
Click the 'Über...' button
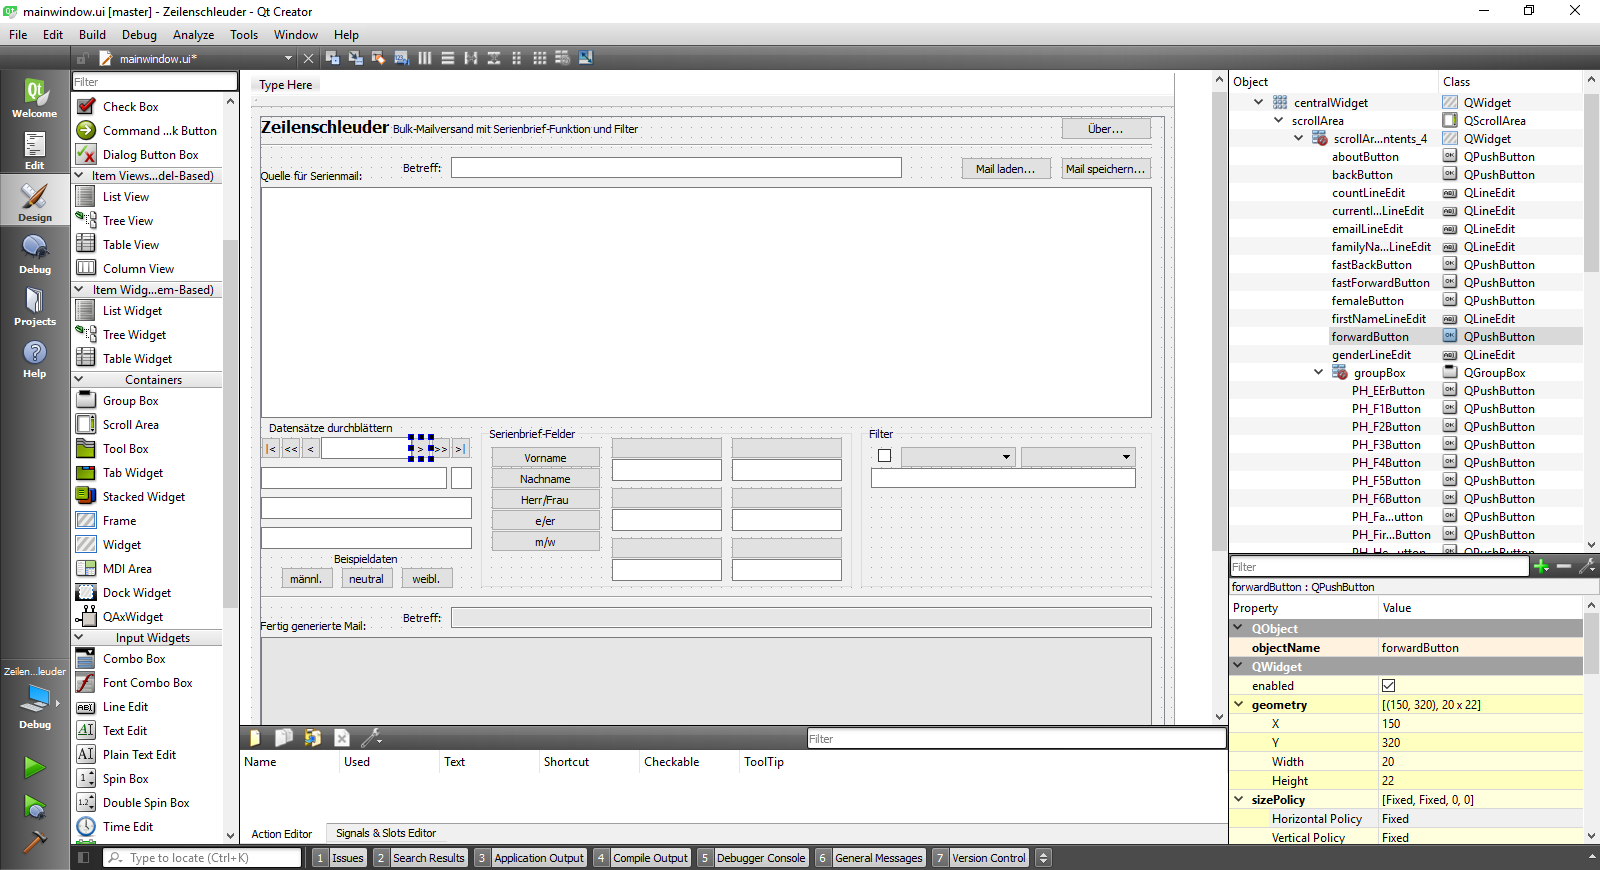[x=1105, y=129]
